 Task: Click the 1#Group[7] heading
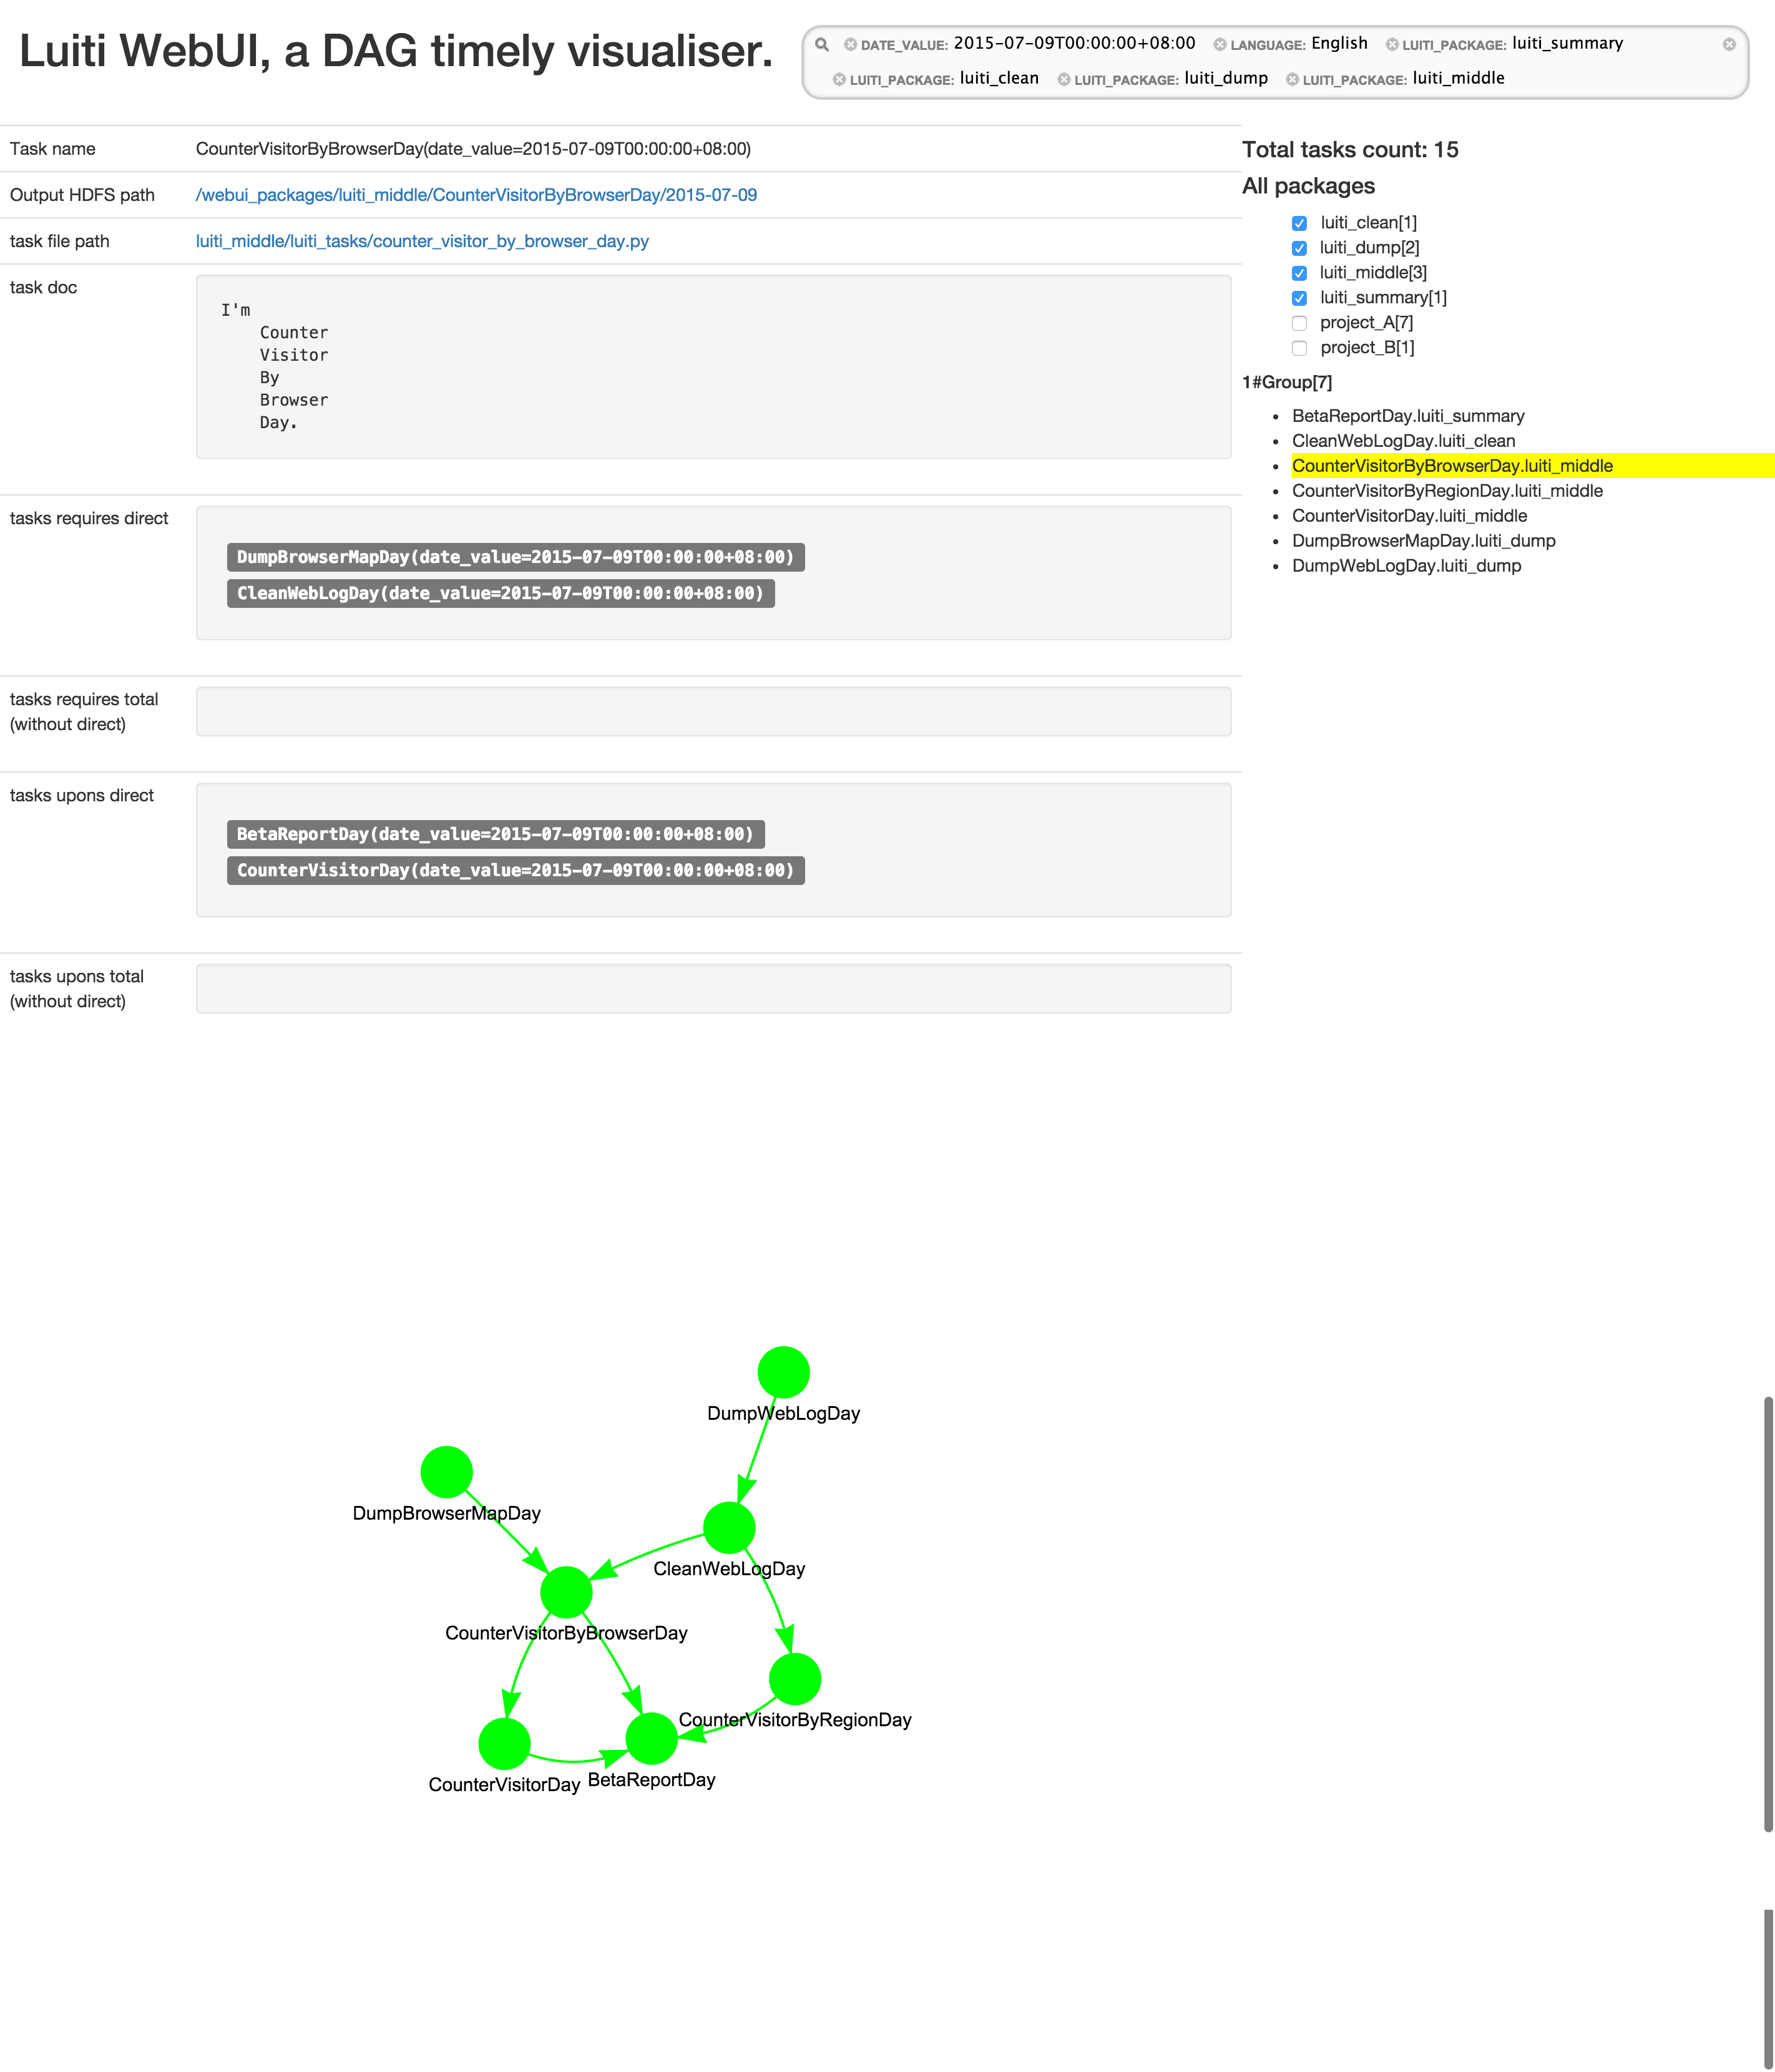1286,382
